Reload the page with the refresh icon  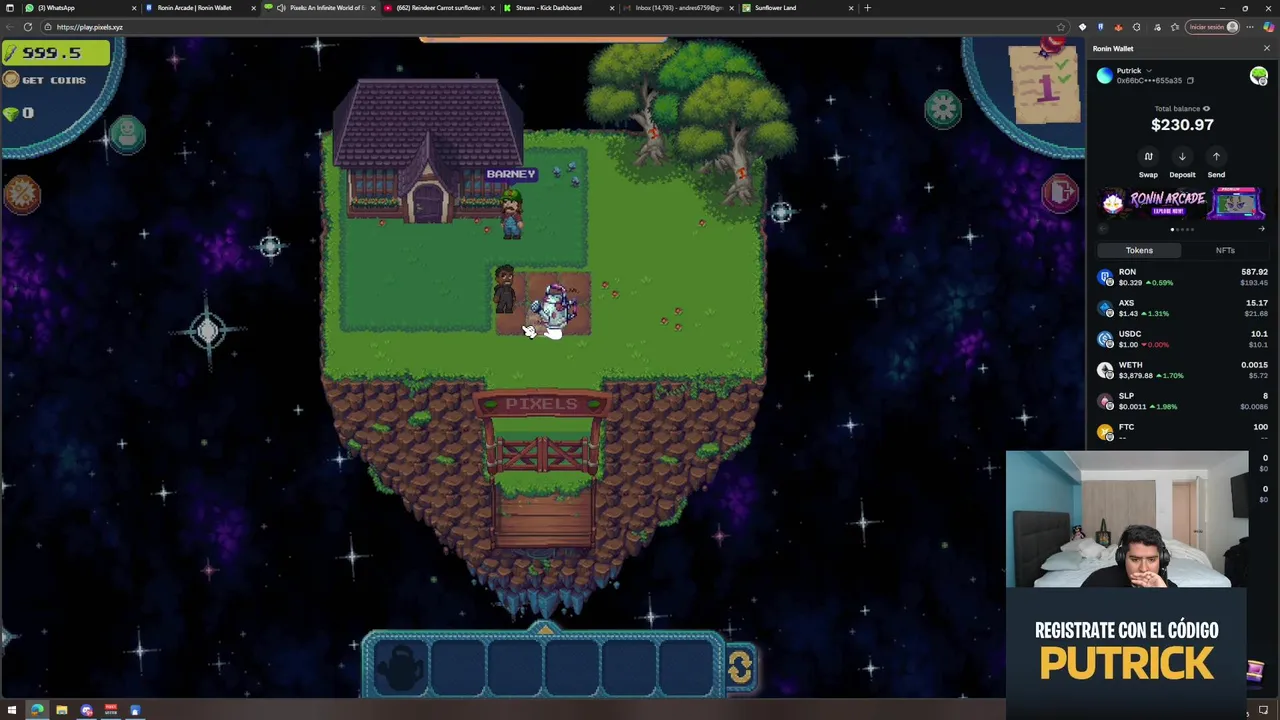click(x=28, y=27)
